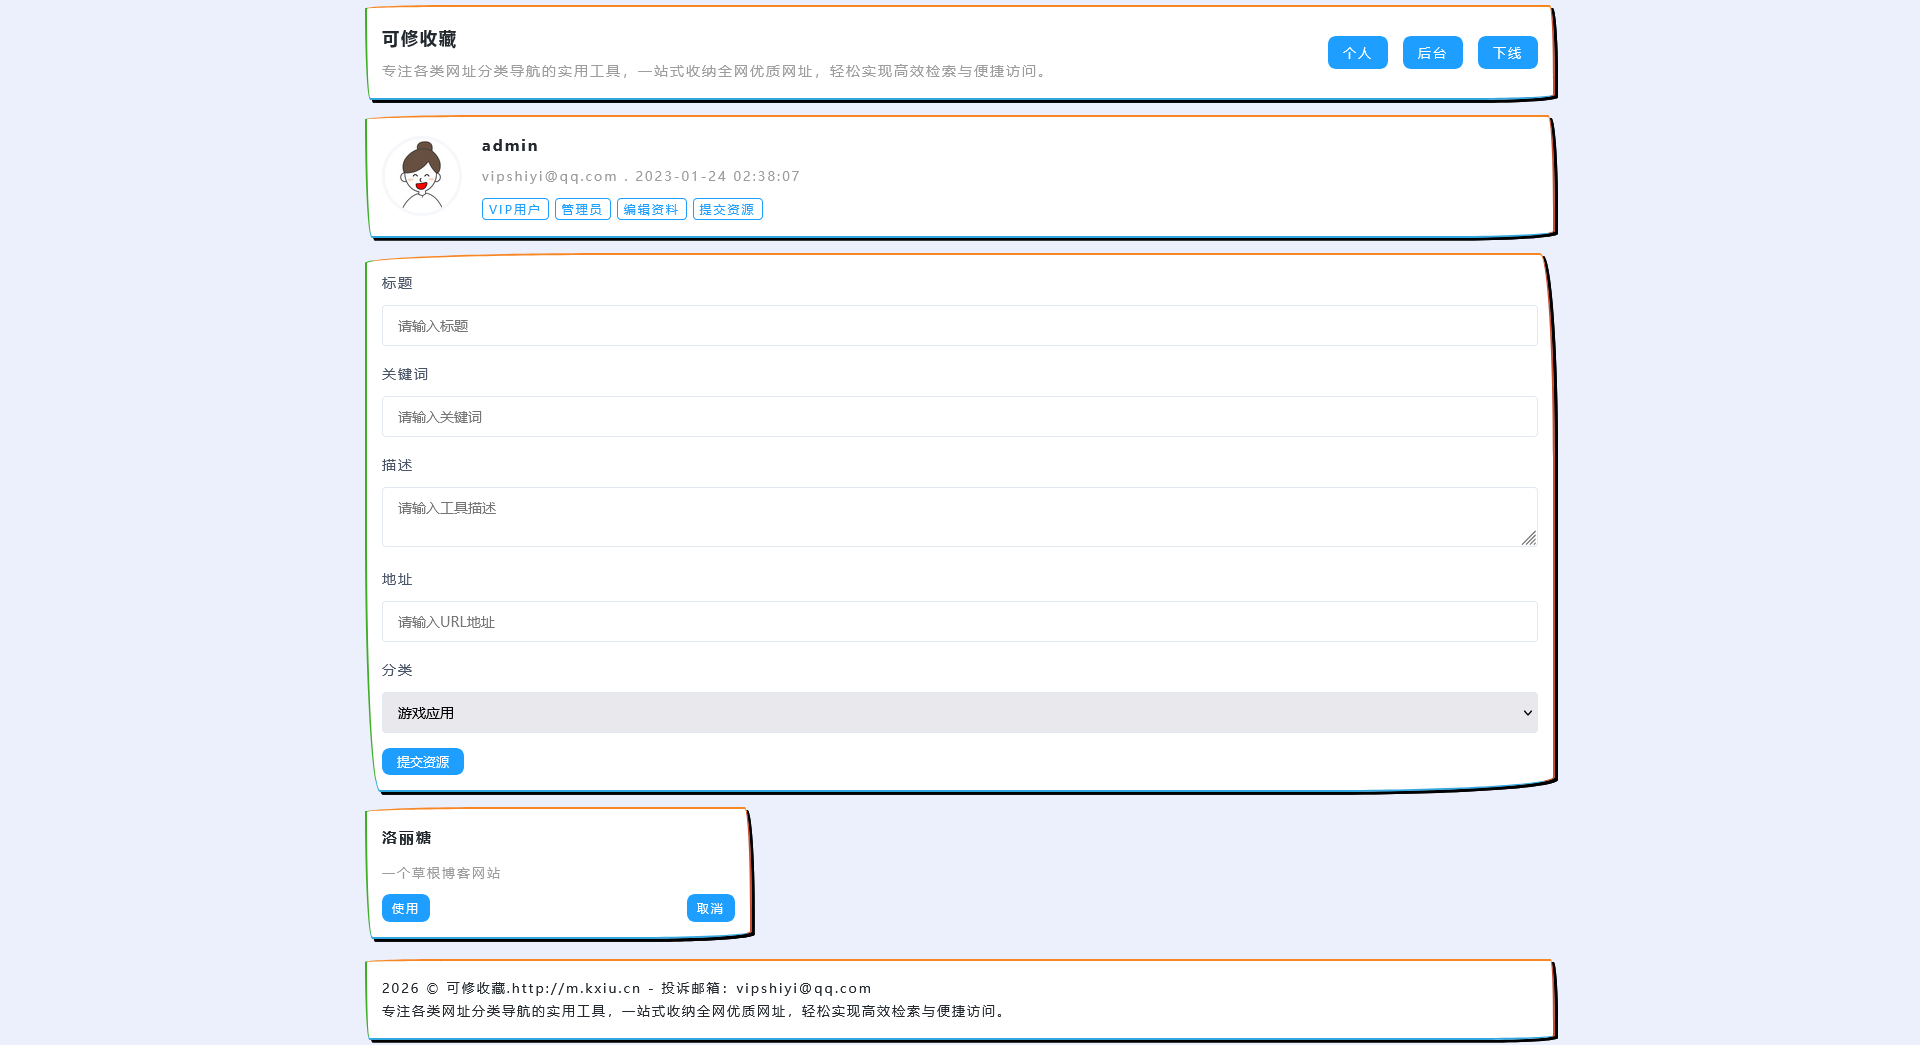The image size is (1920, 1045).
Task: Select the VIP用户 tag
Action: 515,209
